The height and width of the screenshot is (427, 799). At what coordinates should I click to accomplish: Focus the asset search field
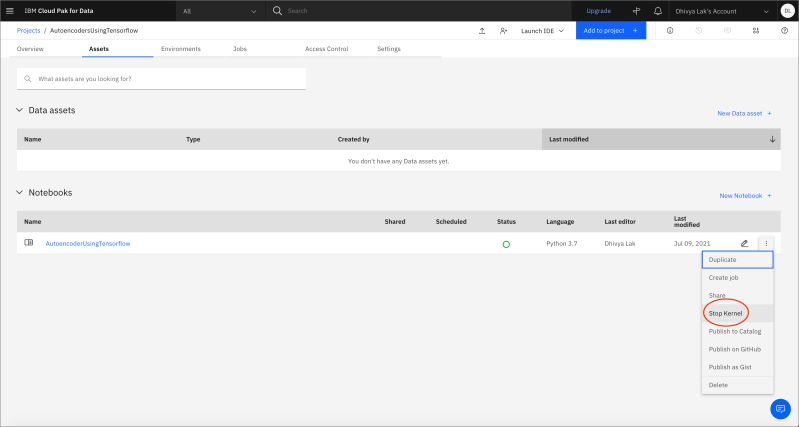point(162,79)
